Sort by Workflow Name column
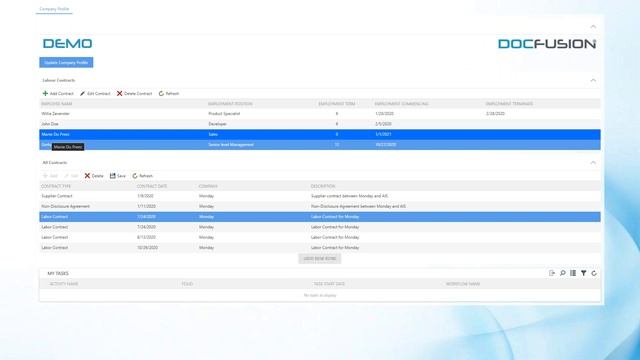Screen dimensions: 640x360 point(463,284)
